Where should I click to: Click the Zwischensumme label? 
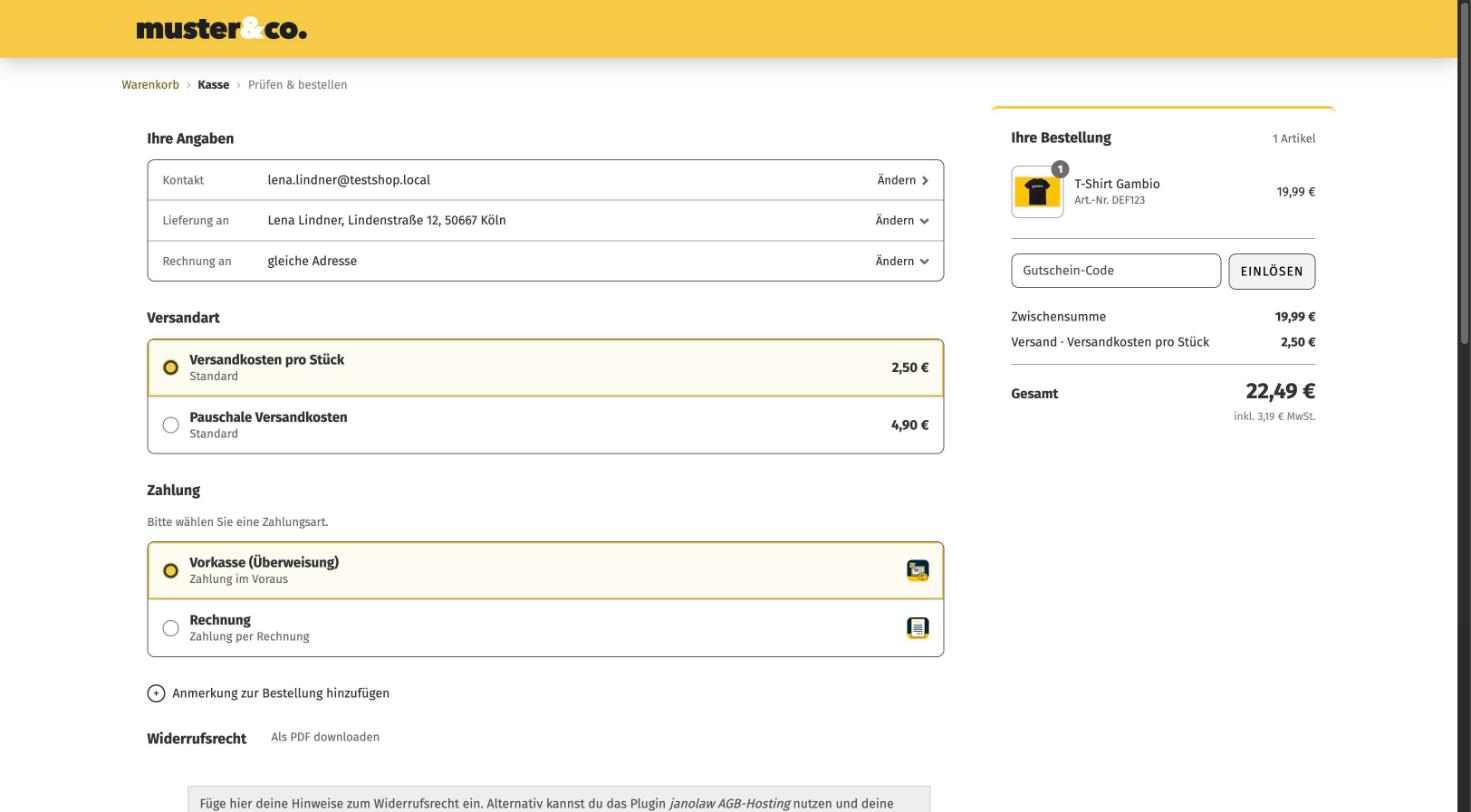click(1058, 317)
